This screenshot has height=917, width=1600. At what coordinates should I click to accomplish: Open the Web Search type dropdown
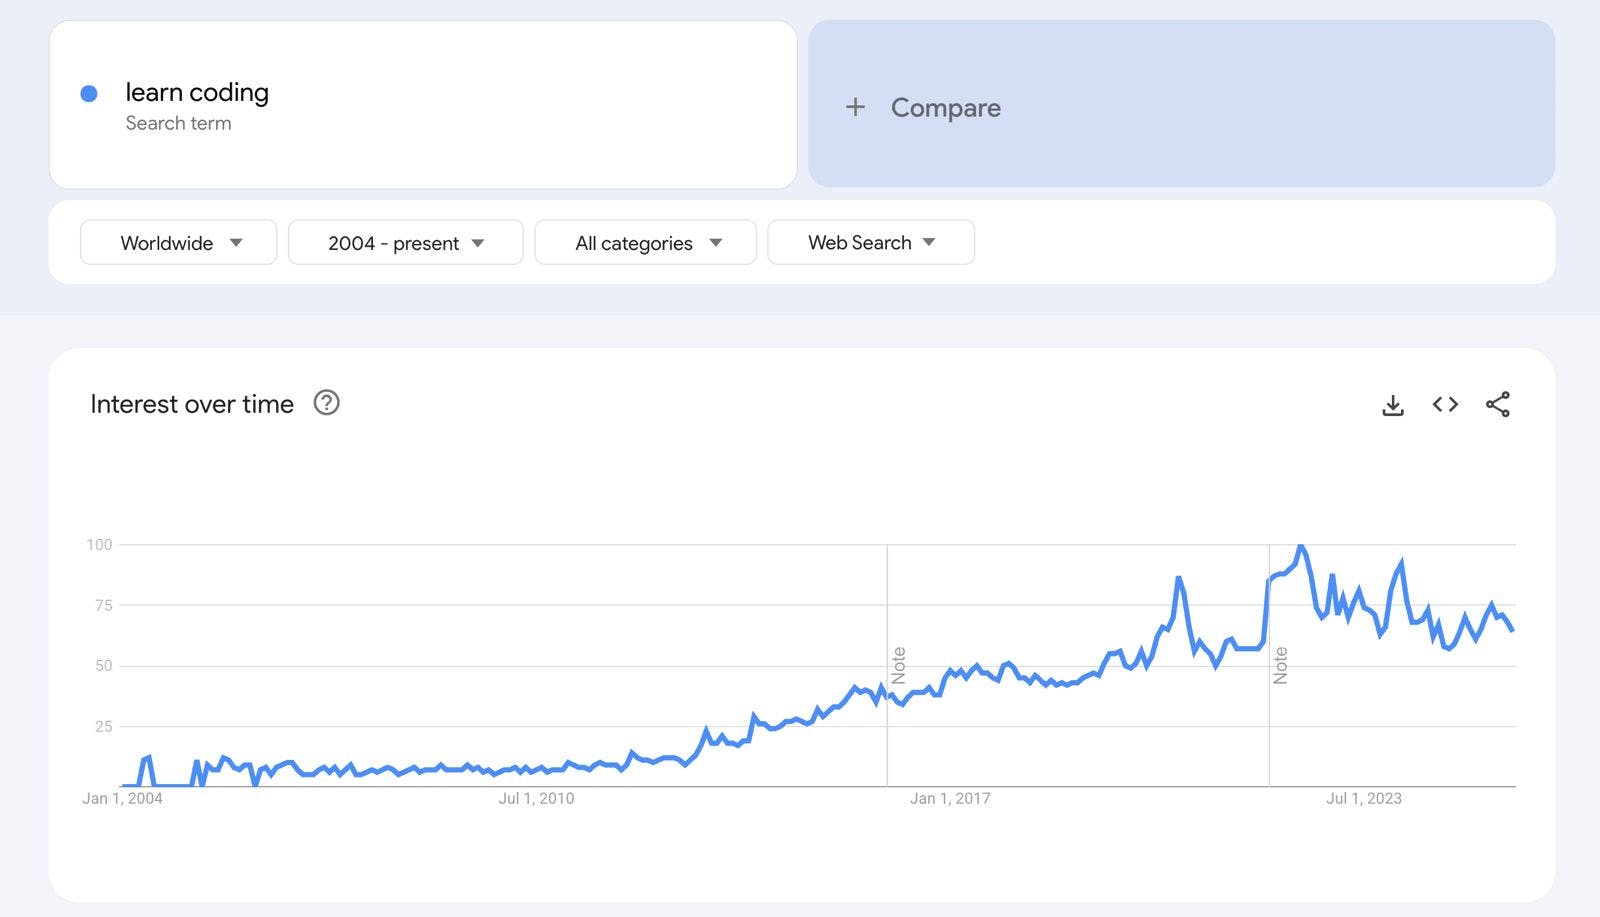click(x=870, y=242)
